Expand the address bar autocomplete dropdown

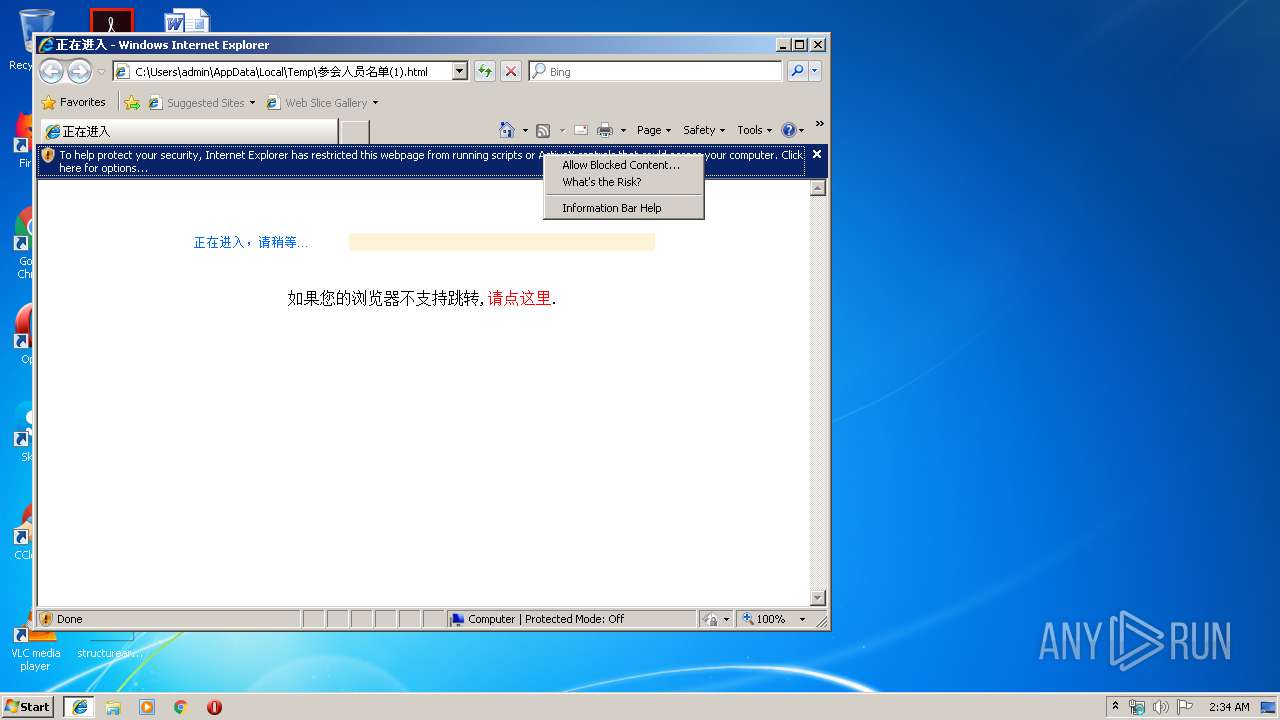460,72
